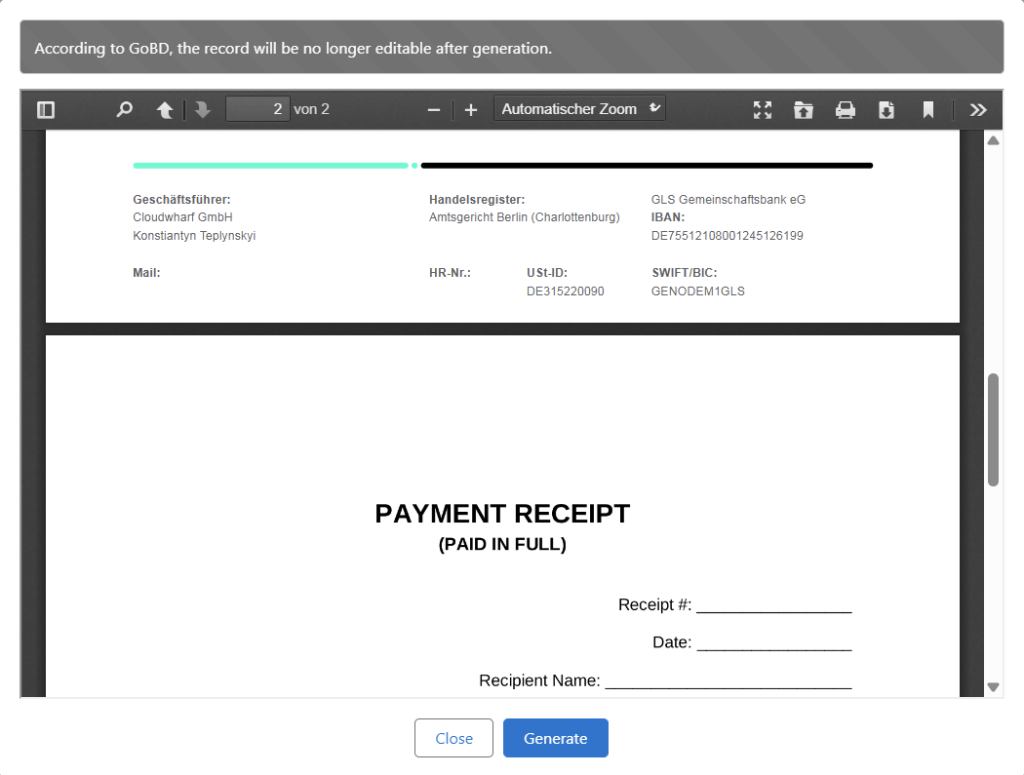This screenshot has width=1024, height=775.
Task: Click the Close button
Action: [x=454, y=738]
